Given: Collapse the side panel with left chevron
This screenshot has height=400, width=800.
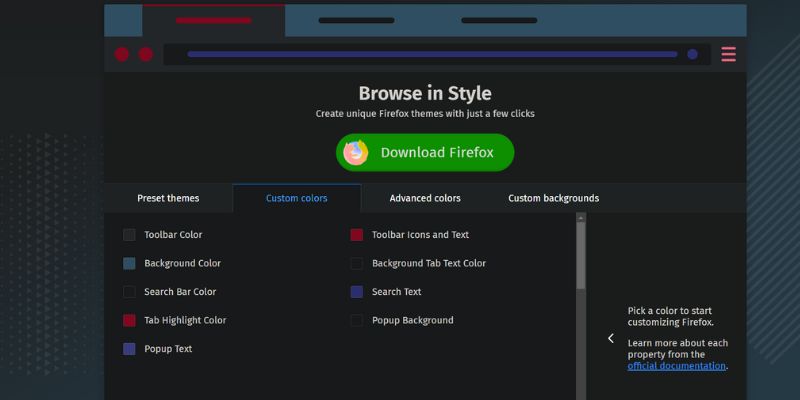Looking at the screenshot, I should [x=611, y=338].
